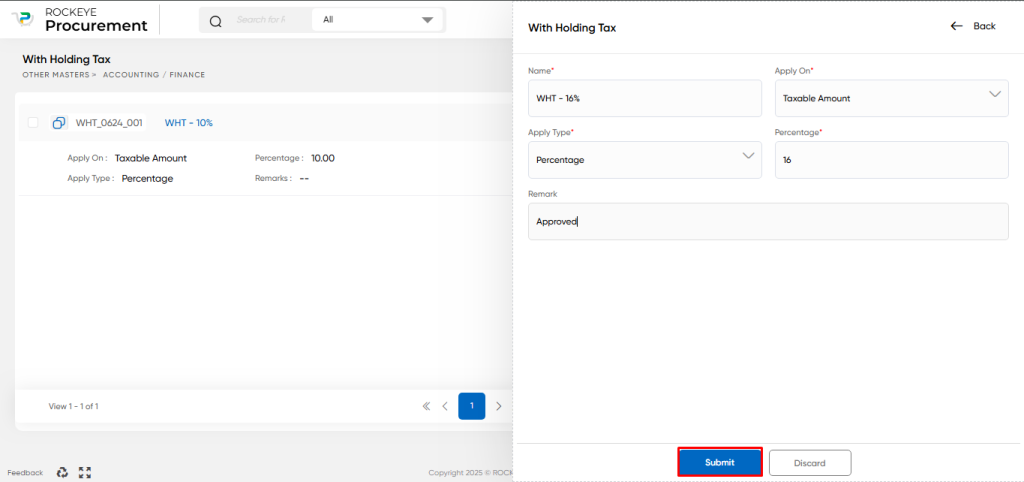Discard the With Holding Tax form
The image size is (1024, 482).
point(810,462)
